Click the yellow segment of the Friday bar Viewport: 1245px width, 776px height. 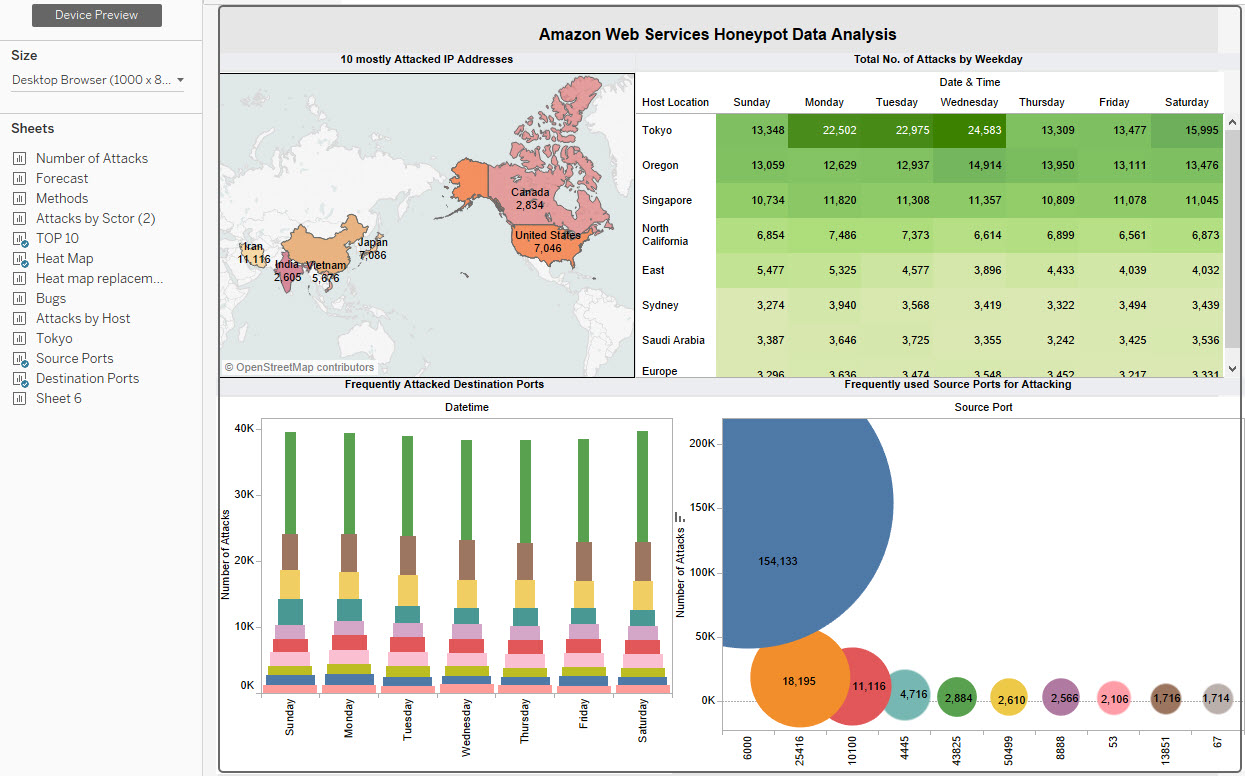coord(584,592)
